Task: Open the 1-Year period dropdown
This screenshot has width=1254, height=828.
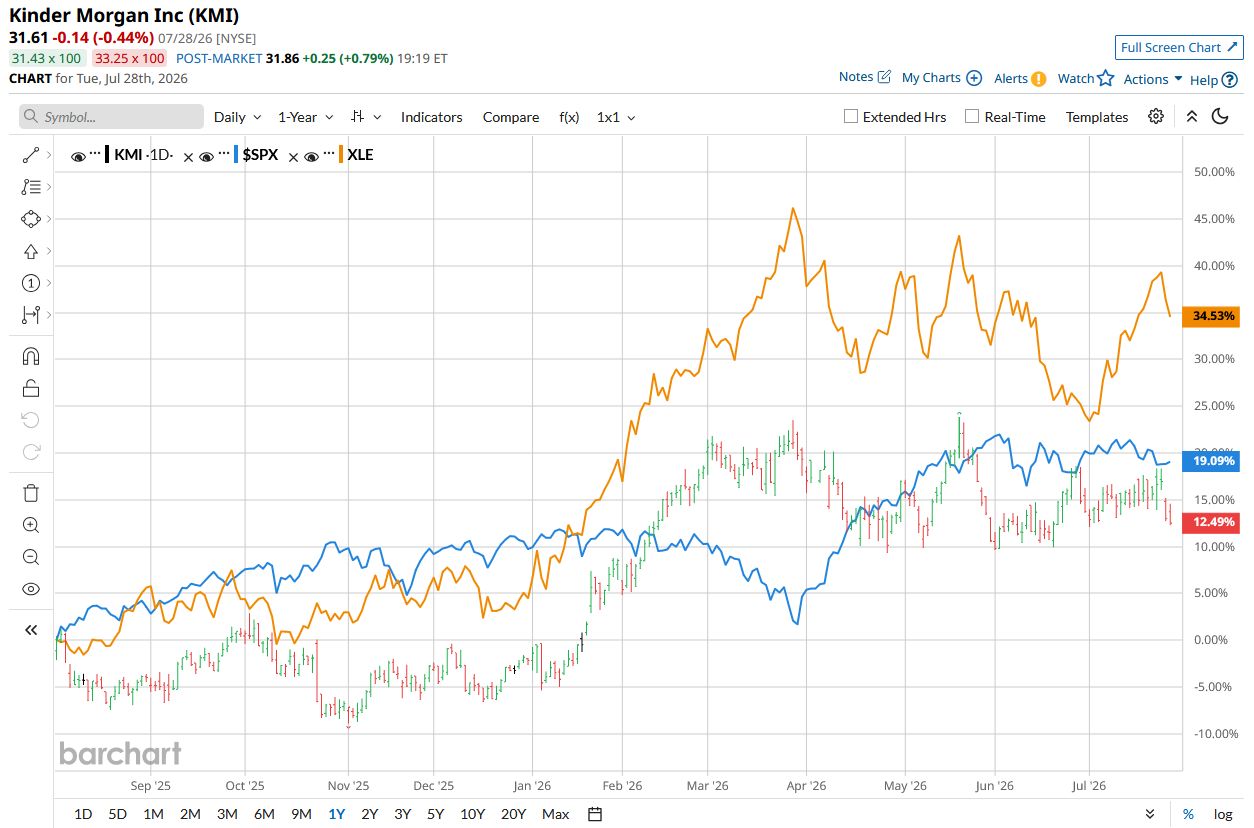Action: (x=306, y=117)
